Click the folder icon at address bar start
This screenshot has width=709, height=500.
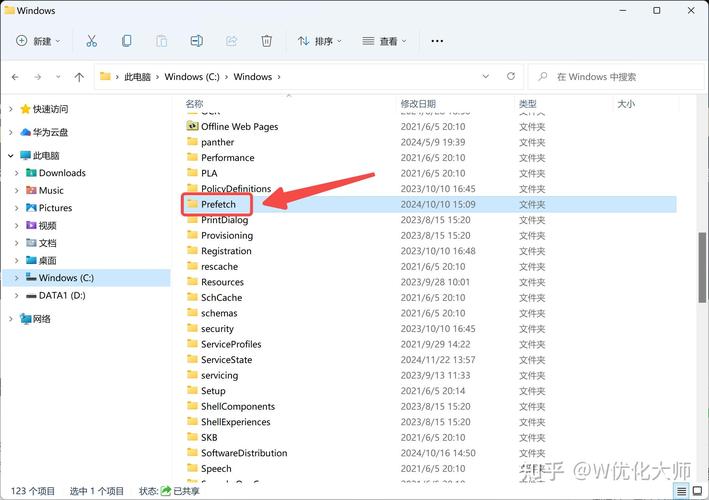105,76
